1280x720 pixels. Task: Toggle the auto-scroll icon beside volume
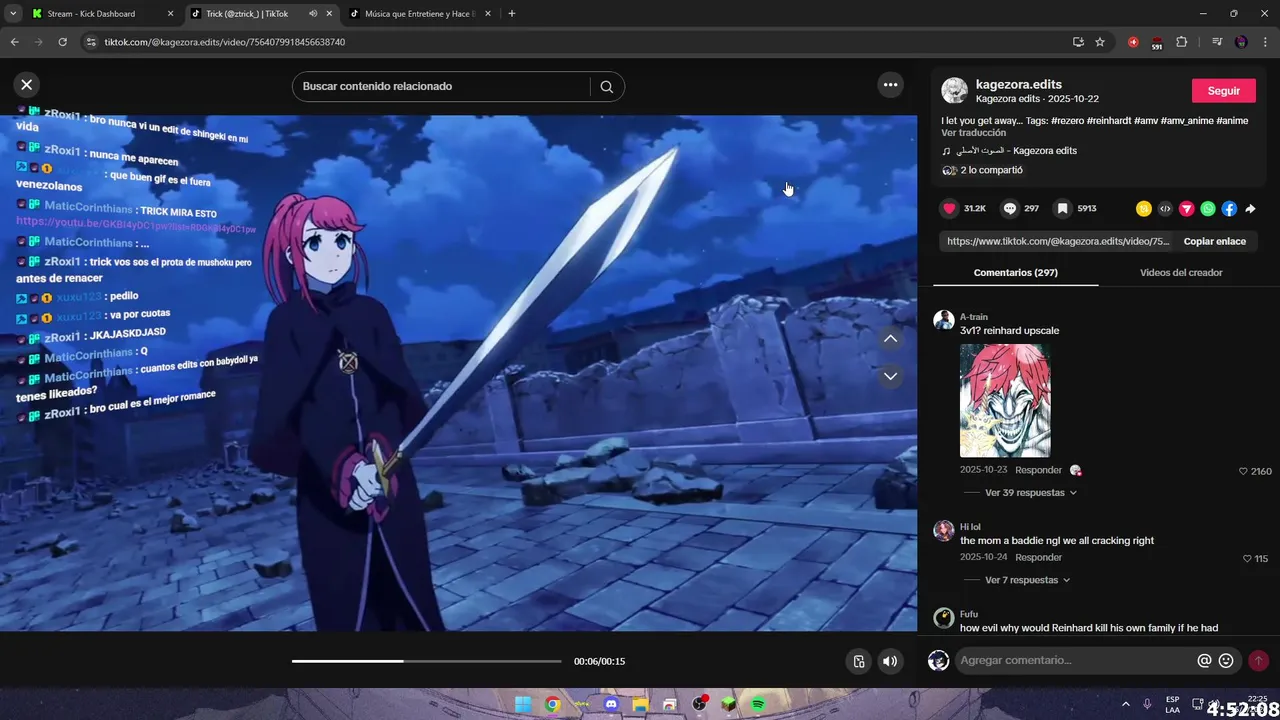click(x=858, y=661)
